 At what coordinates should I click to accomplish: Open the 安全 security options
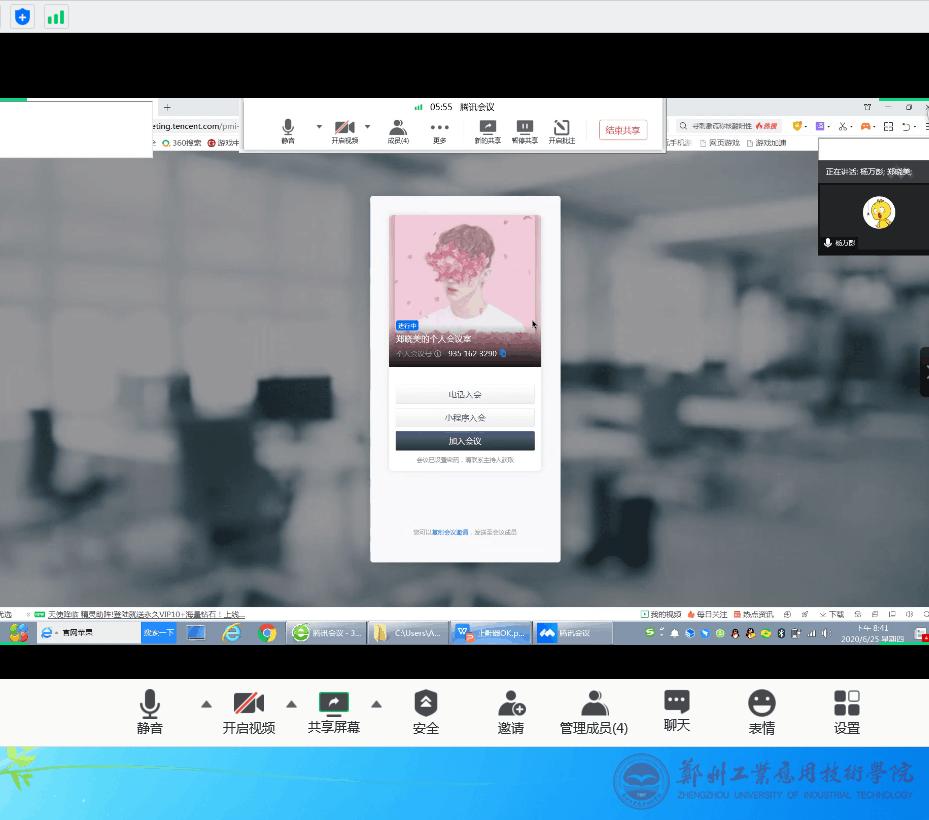pos(426,711)
